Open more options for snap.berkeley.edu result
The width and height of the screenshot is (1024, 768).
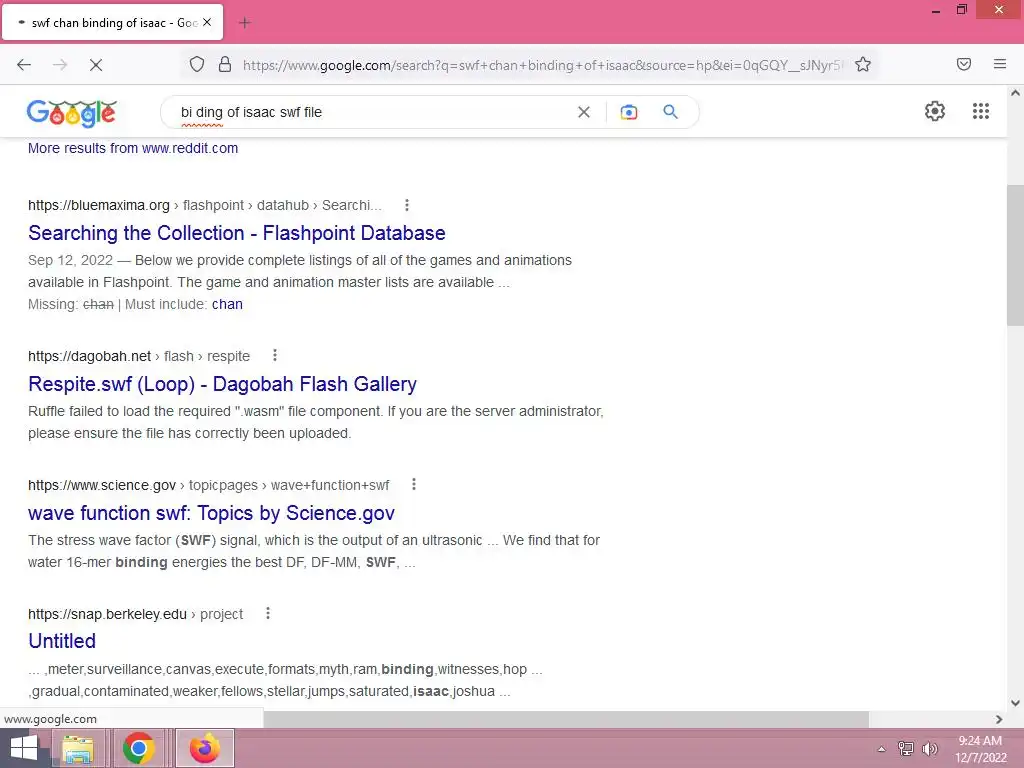point(268,613)
